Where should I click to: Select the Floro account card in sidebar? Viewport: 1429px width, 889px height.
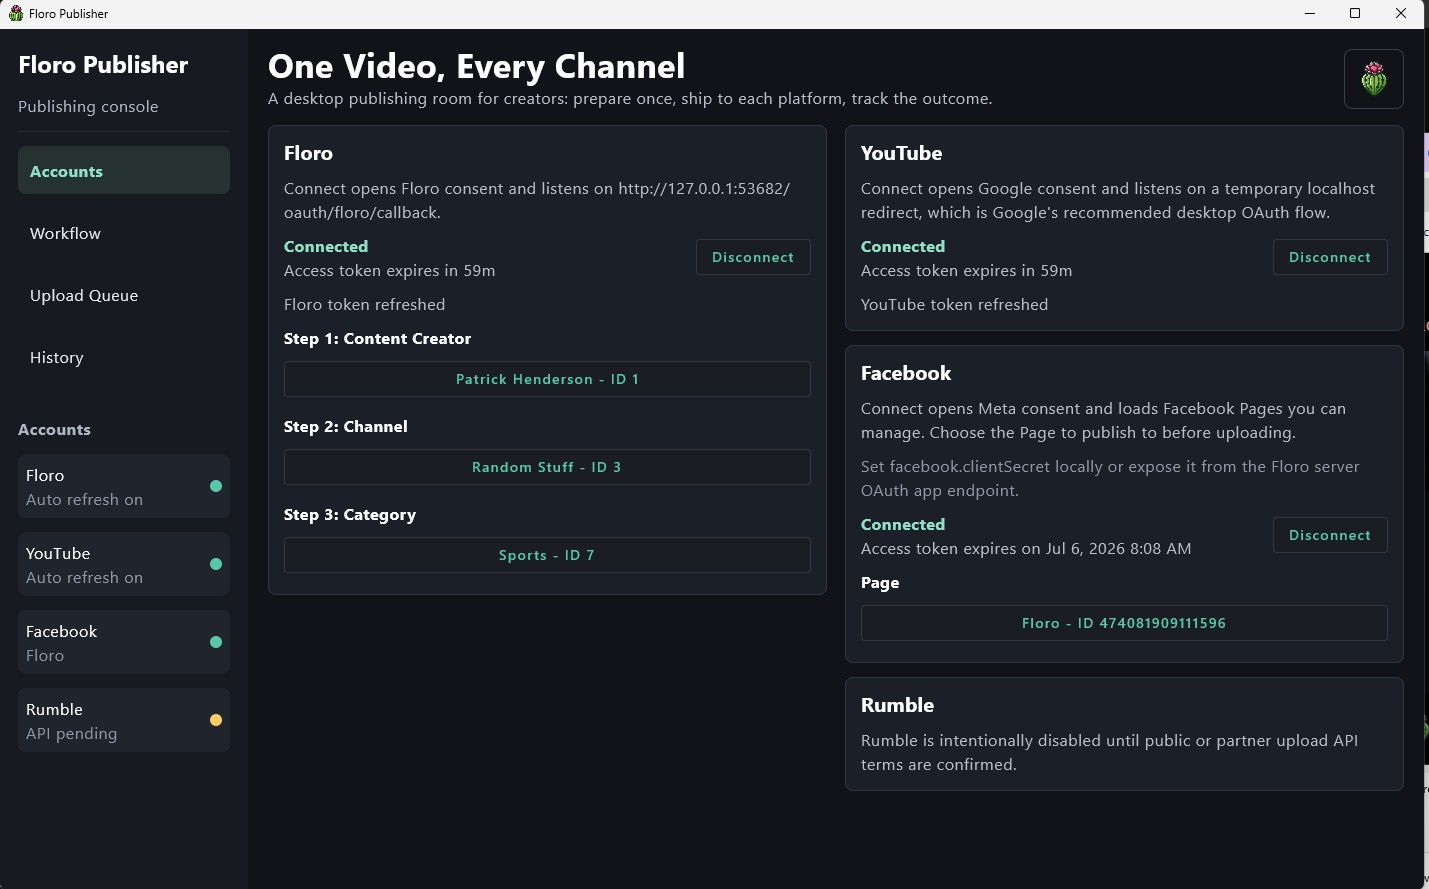(124, 487)
